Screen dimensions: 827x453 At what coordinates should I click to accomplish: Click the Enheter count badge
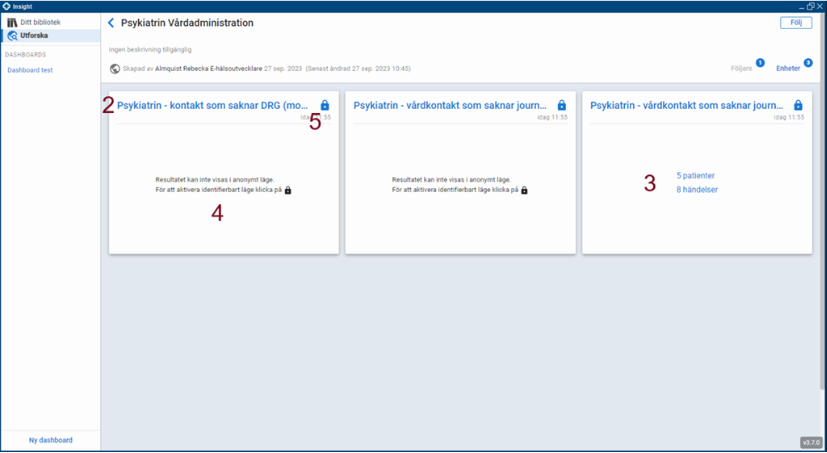808,63
